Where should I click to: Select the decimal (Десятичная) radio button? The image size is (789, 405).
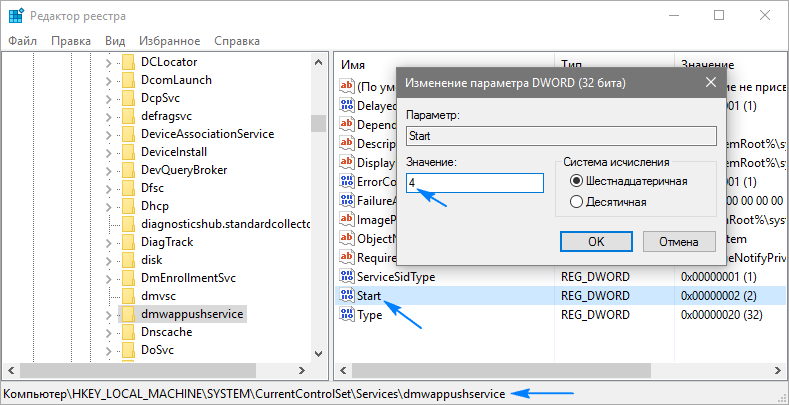coord(577,202)
